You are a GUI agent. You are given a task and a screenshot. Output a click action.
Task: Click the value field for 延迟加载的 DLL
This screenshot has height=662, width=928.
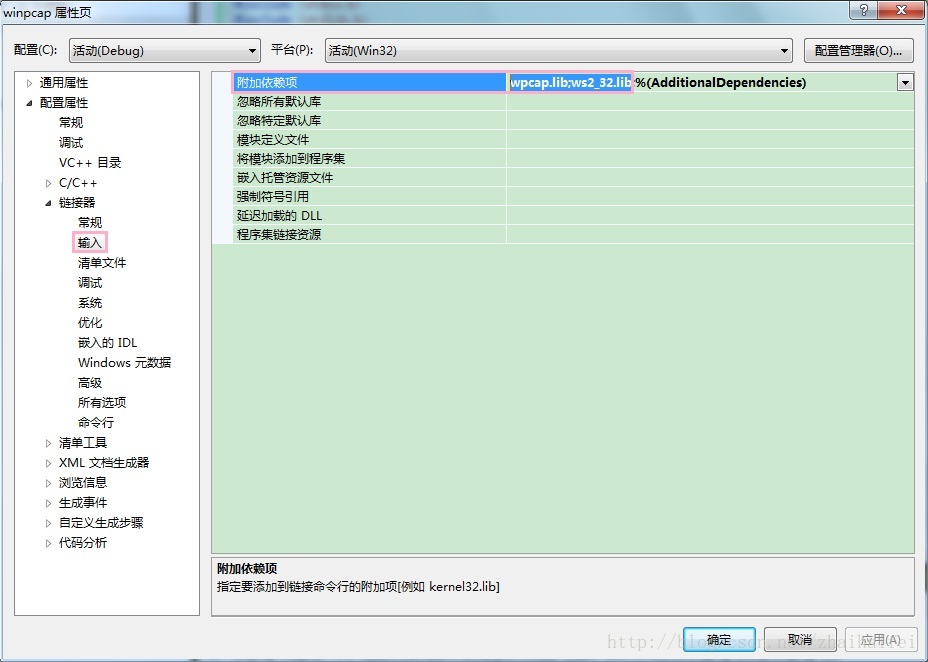click(x=710, y=215)
